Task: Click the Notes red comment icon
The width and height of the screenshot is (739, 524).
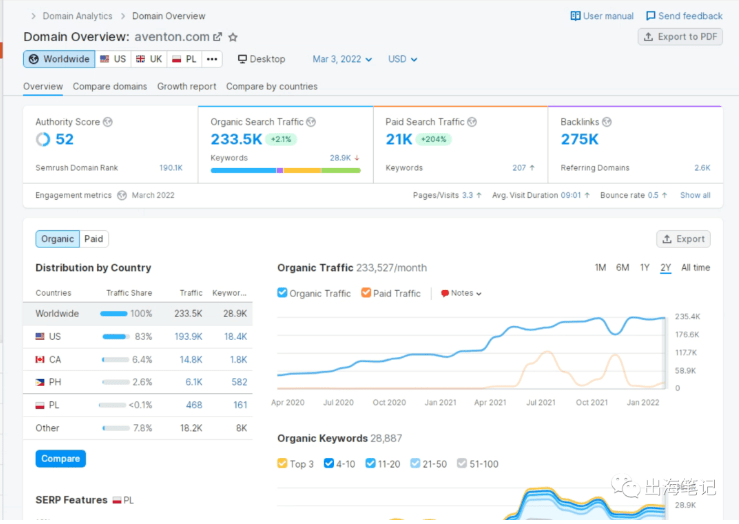Action: tap(444, 293)
